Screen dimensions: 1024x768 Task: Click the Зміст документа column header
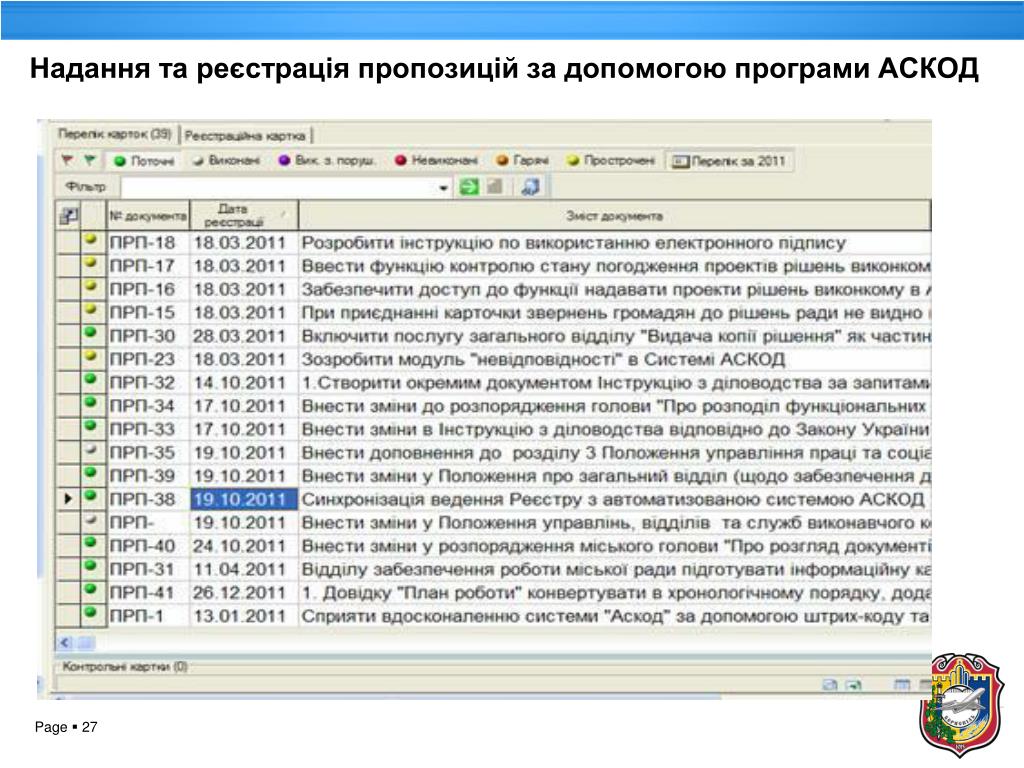coord(615,216)
